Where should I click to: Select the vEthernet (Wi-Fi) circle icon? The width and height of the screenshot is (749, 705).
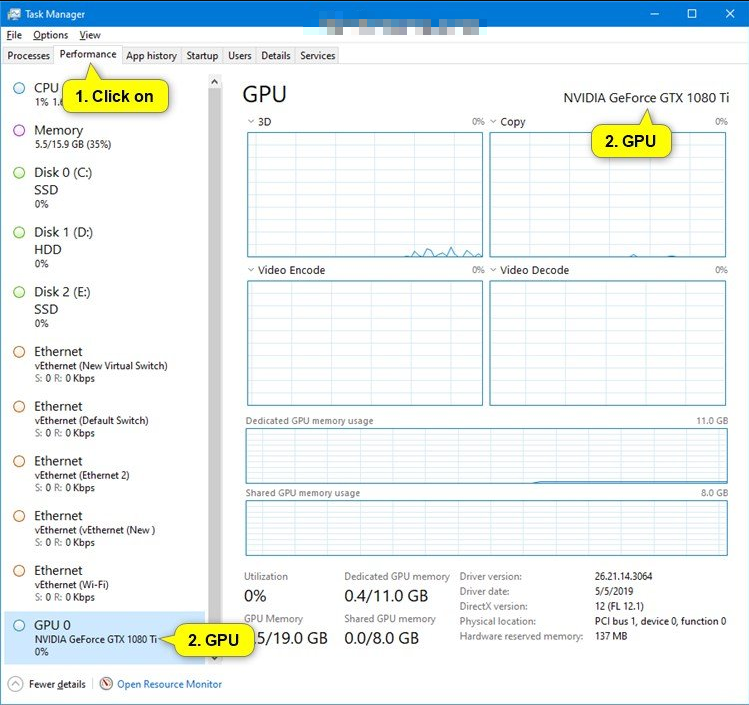pyautogui.click(x=19, y=571)
